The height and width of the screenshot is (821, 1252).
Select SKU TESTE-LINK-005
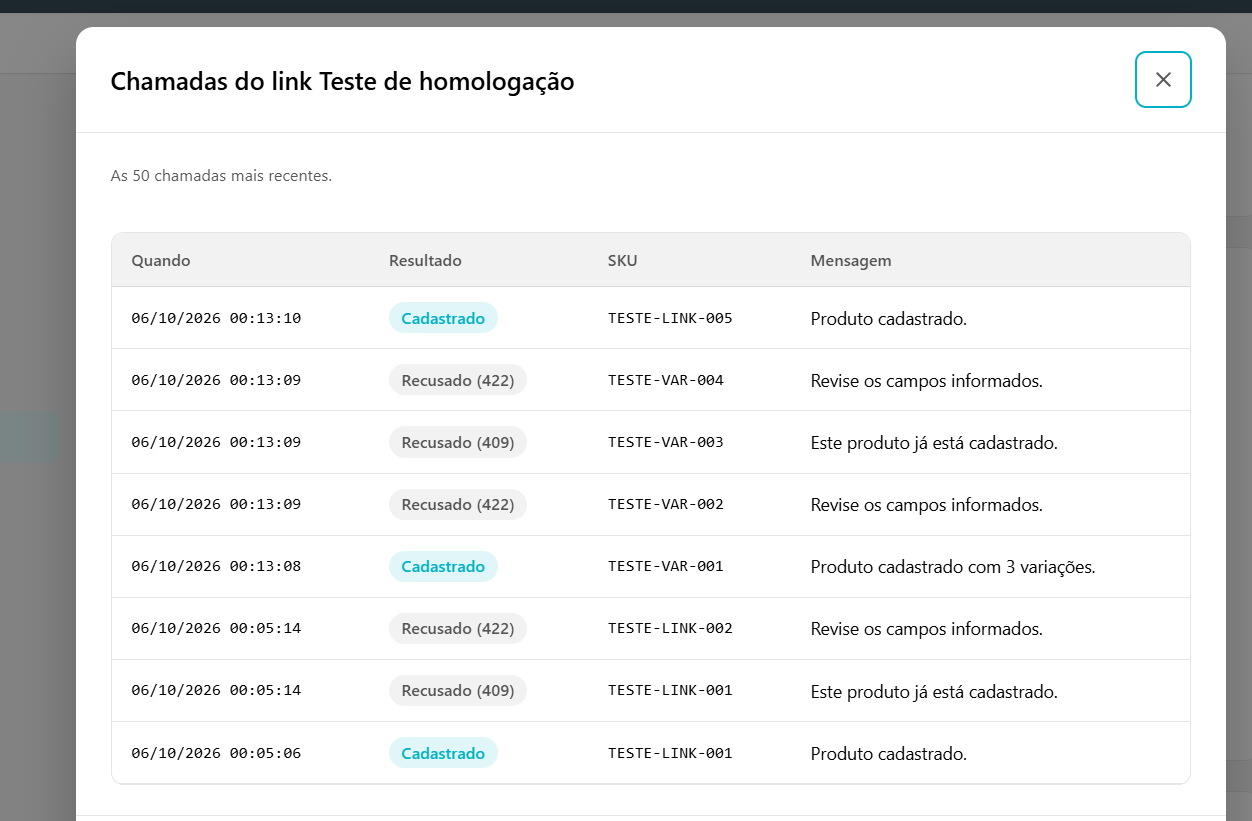(x=670, y=318)
